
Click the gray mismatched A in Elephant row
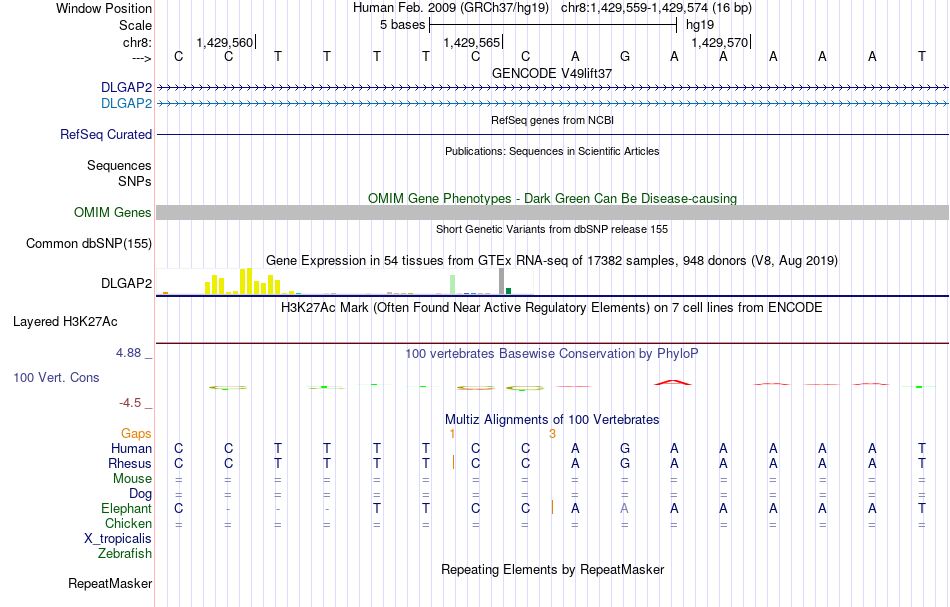click(x=625, y=508)
